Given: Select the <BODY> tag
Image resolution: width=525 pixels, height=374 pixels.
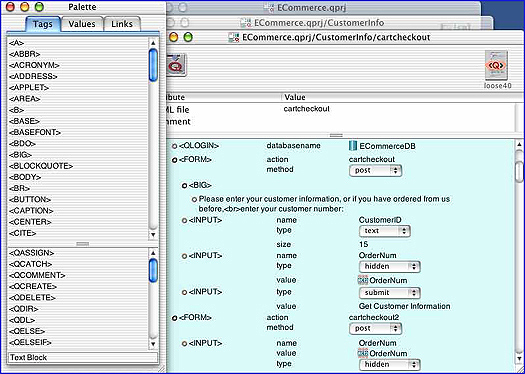Looking at the screenshot, I should point(25,177).
